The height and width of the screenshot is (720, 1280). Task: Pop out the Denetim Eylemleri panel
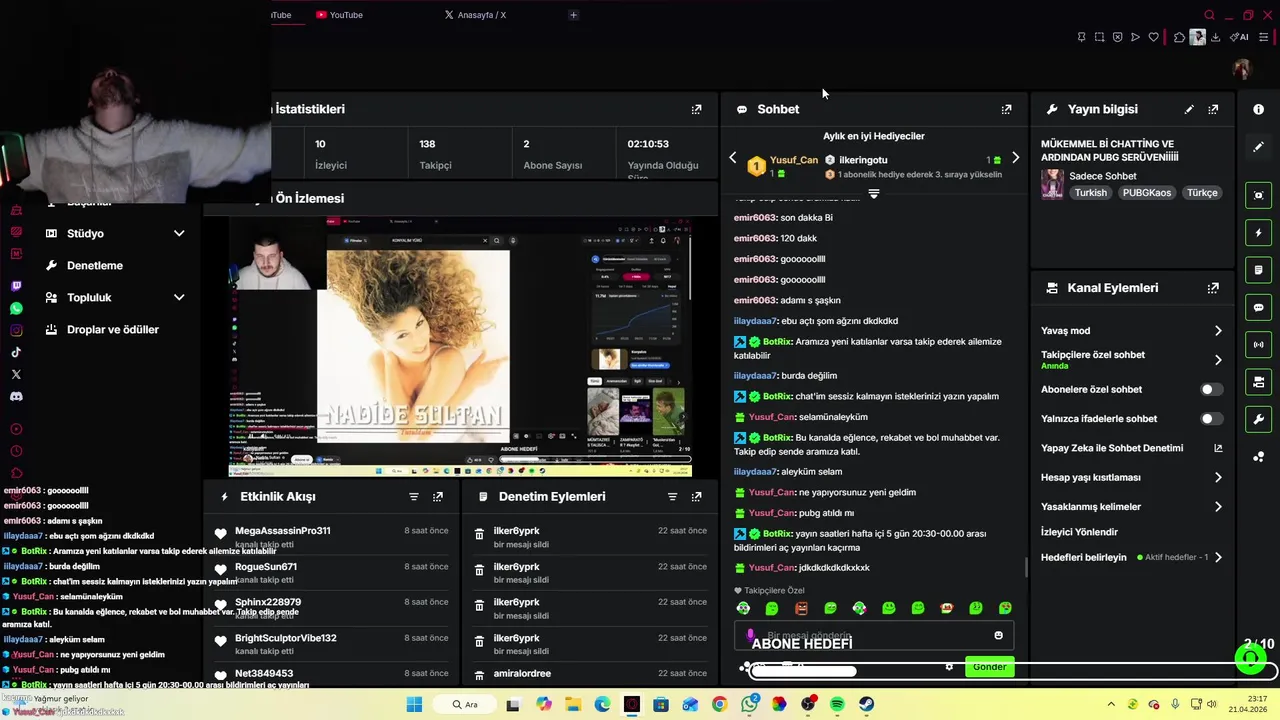696,496
